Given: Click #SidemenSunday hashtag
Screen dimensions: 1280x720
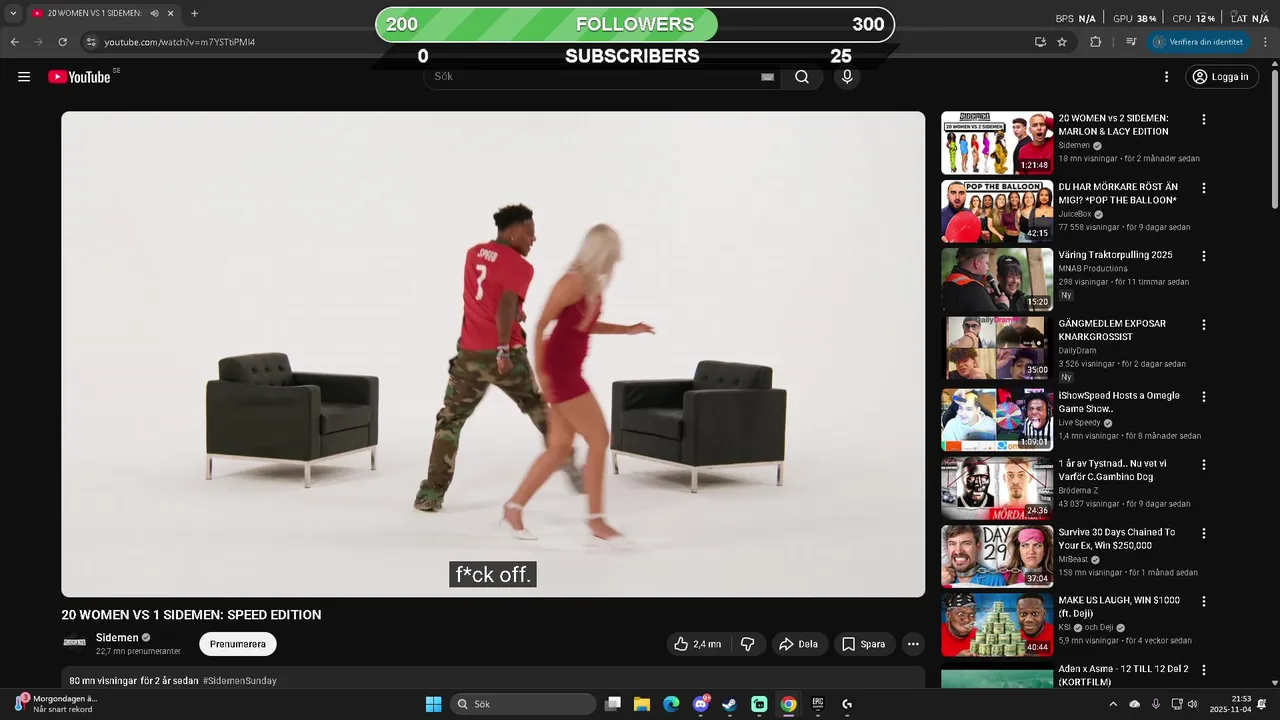Looking at the screenshot, I should coord(240,681).
